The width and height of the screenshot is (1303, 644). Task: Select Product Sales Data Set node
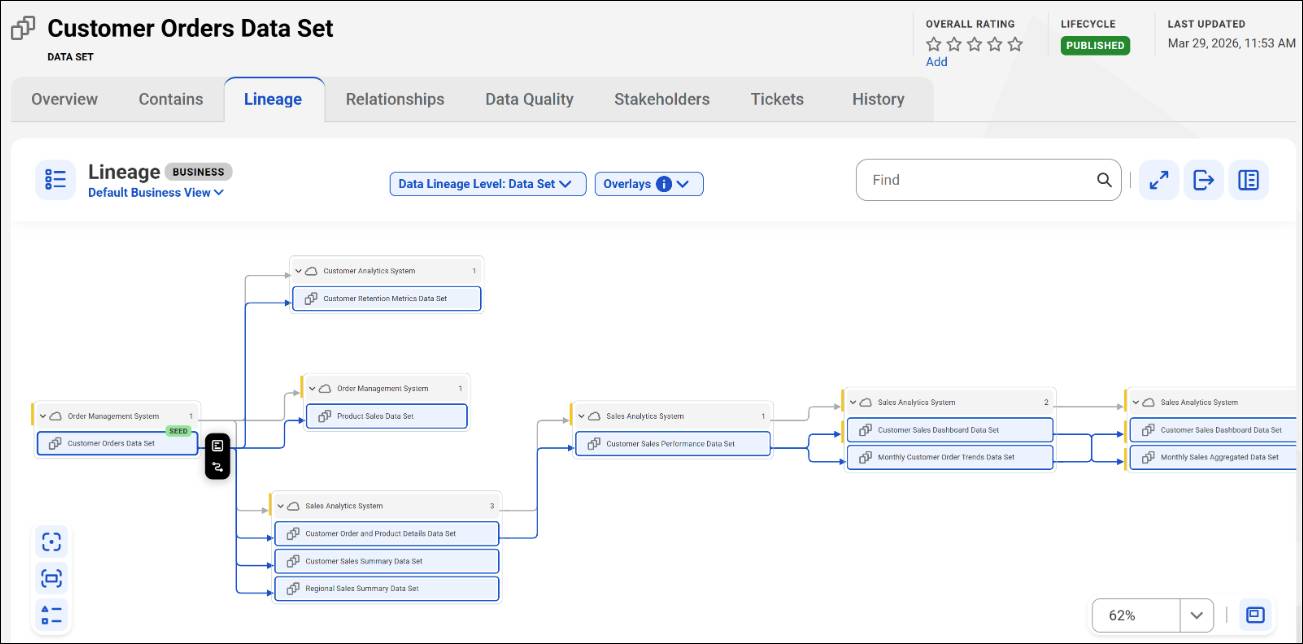click(387, 416)
